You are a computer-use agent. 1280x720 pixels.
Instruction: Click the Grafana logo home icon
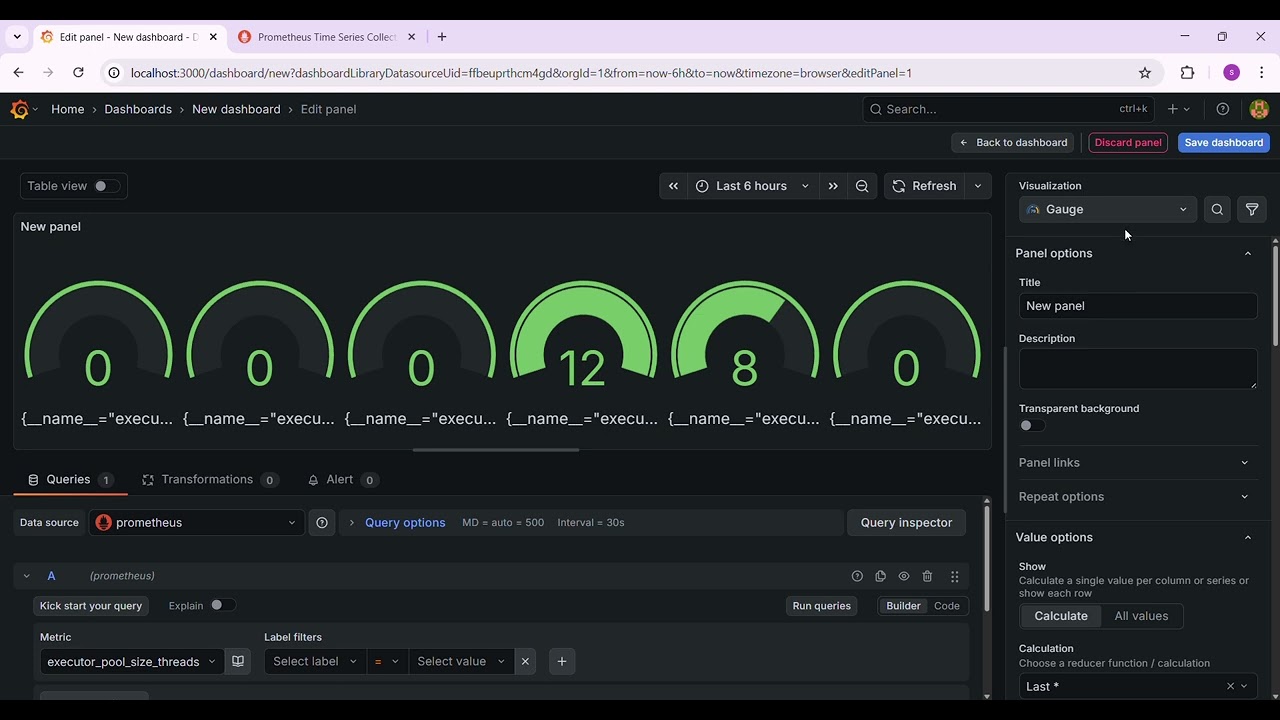19,109
